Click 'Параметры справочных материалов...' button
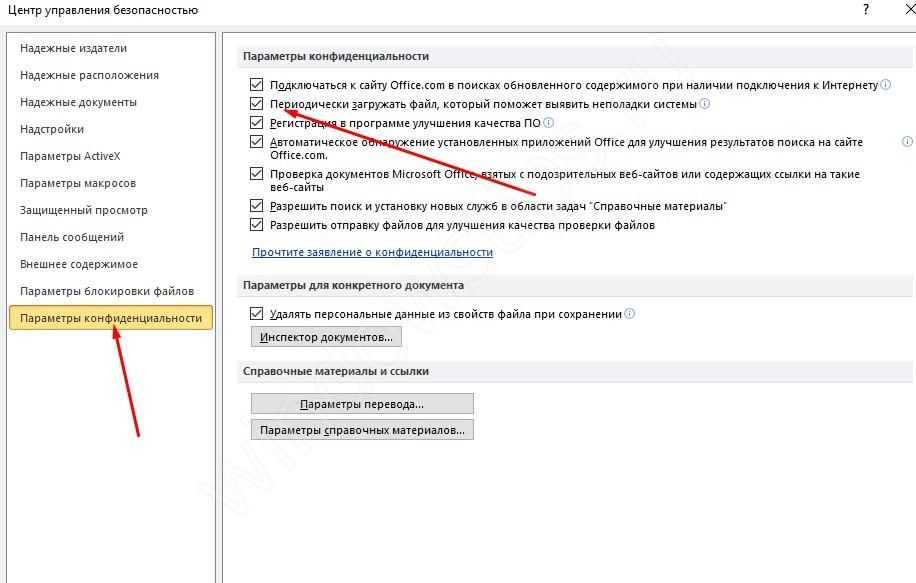The height and width of the screenshot is (583, 916). [x=361, y=430]
